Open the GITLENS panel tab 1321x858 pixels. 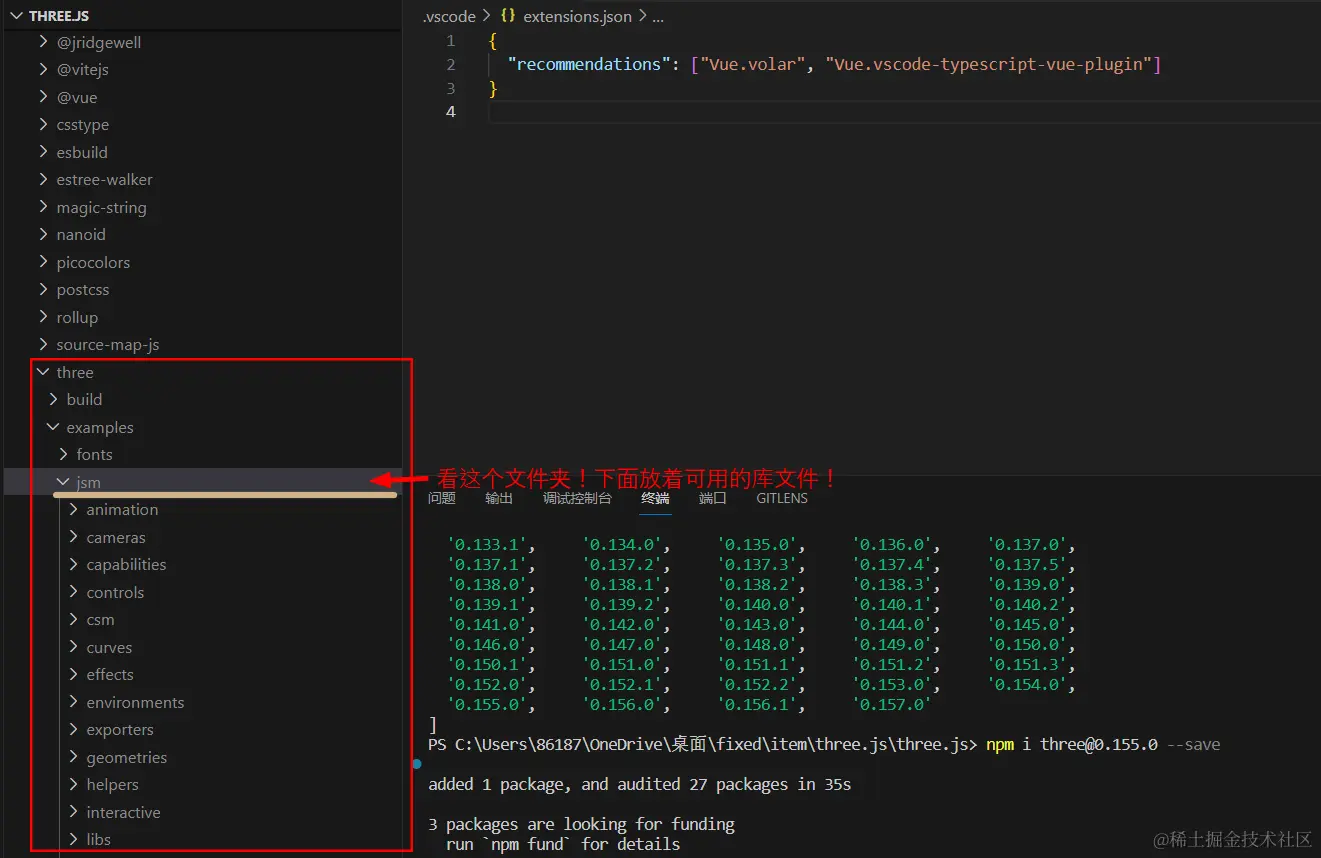coord(782,498)
